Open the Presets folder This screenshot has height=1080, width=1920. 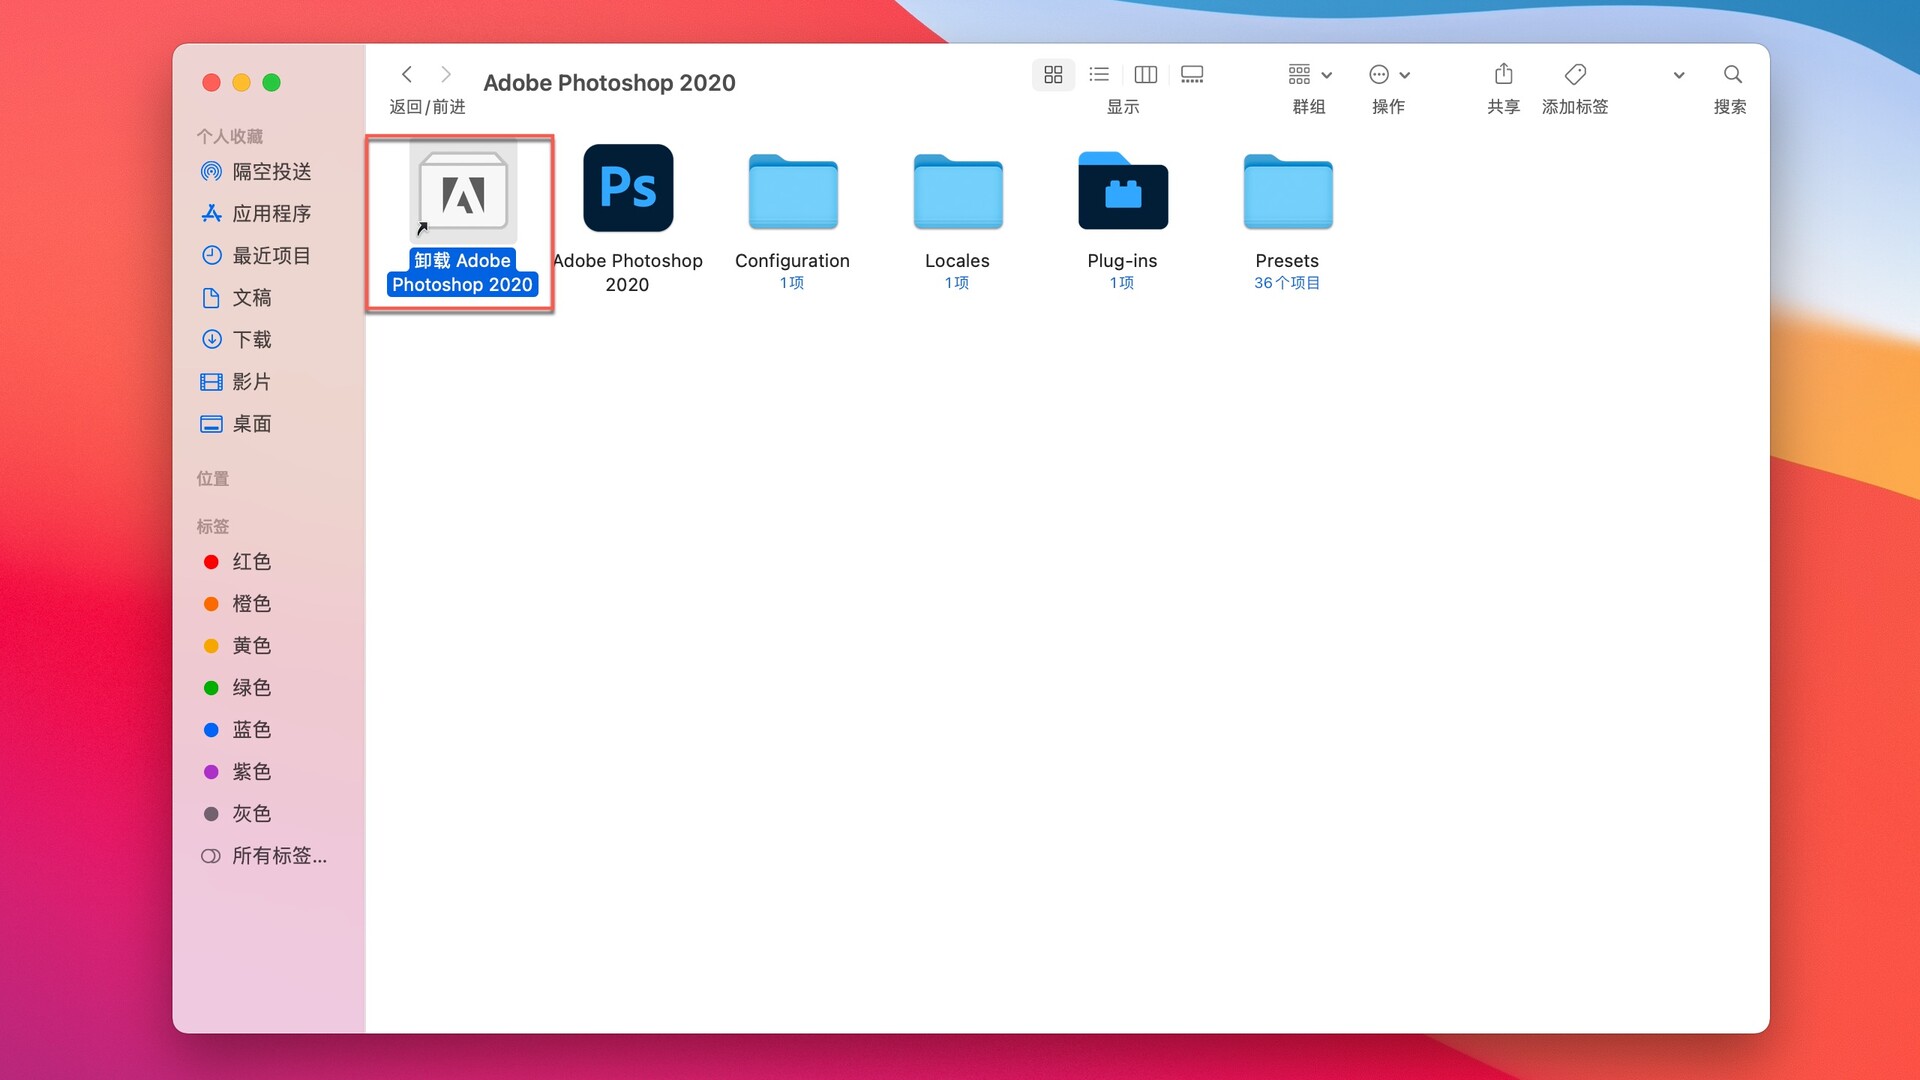coord(1287,192)
